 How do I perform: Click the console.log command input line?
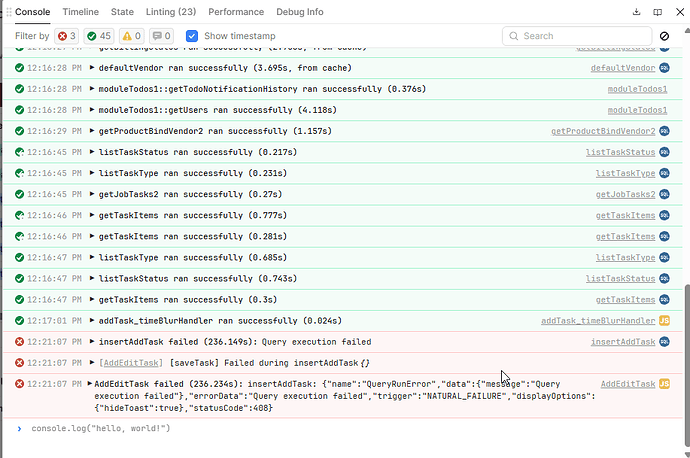click(x=343, y=429)
